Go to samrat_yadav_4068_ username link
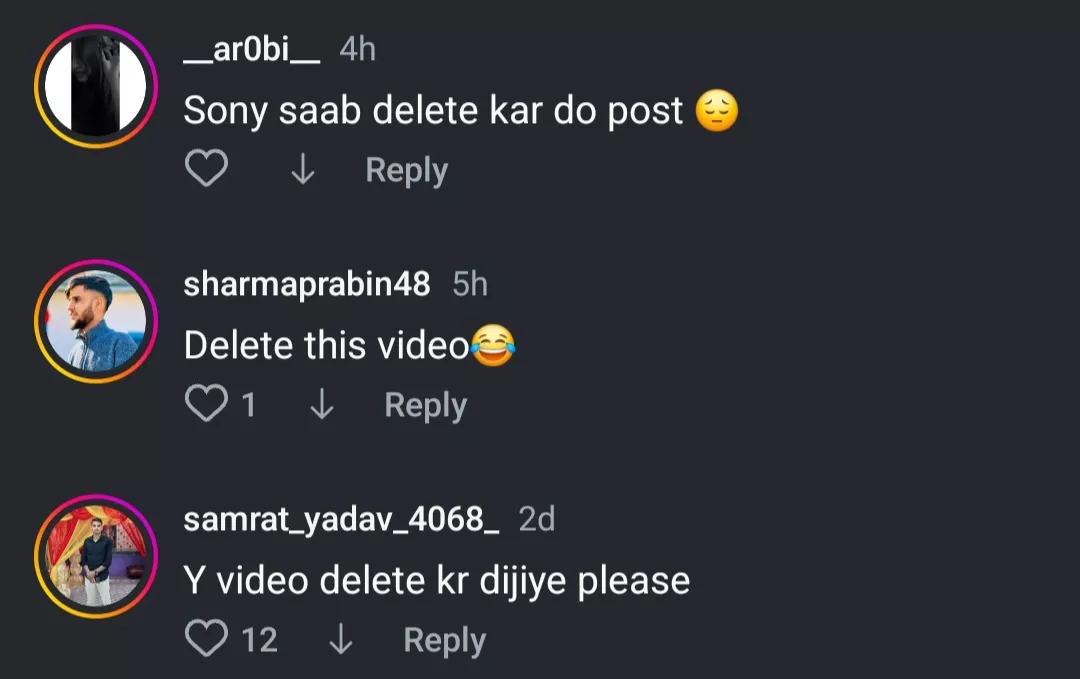 (x=341, y=520)
